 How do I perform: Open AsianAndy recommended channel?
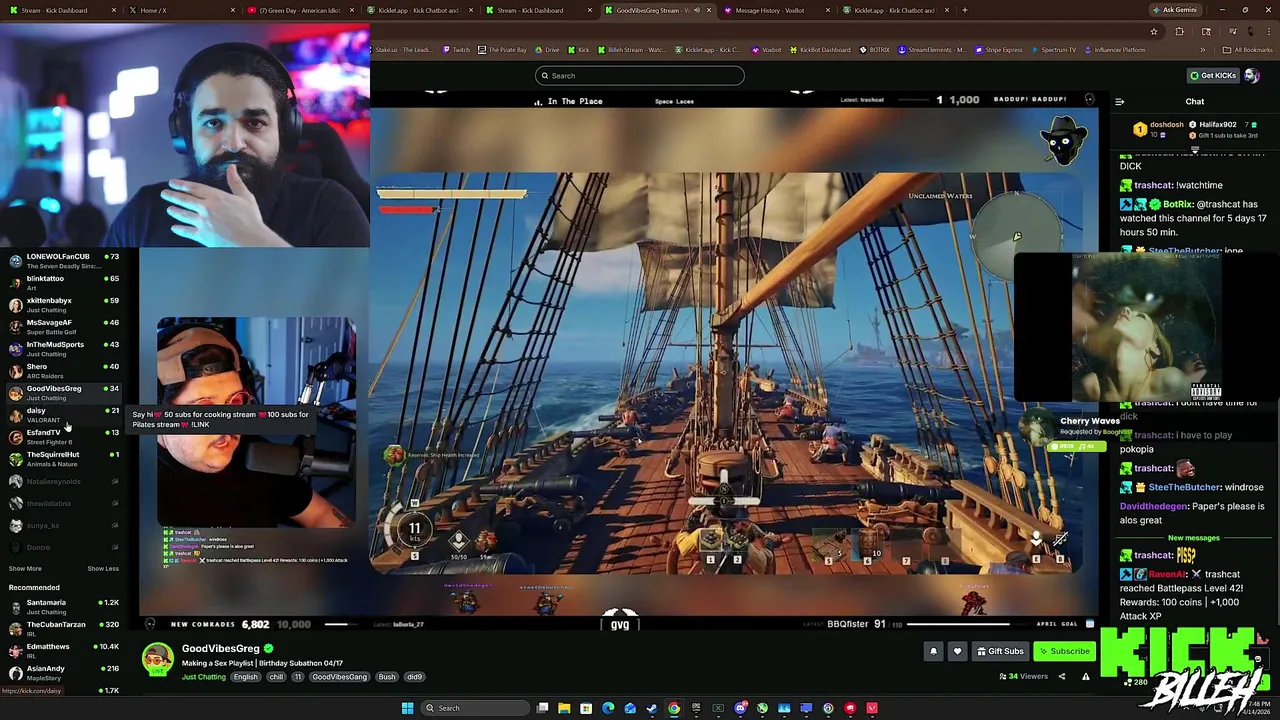[63, 672]
